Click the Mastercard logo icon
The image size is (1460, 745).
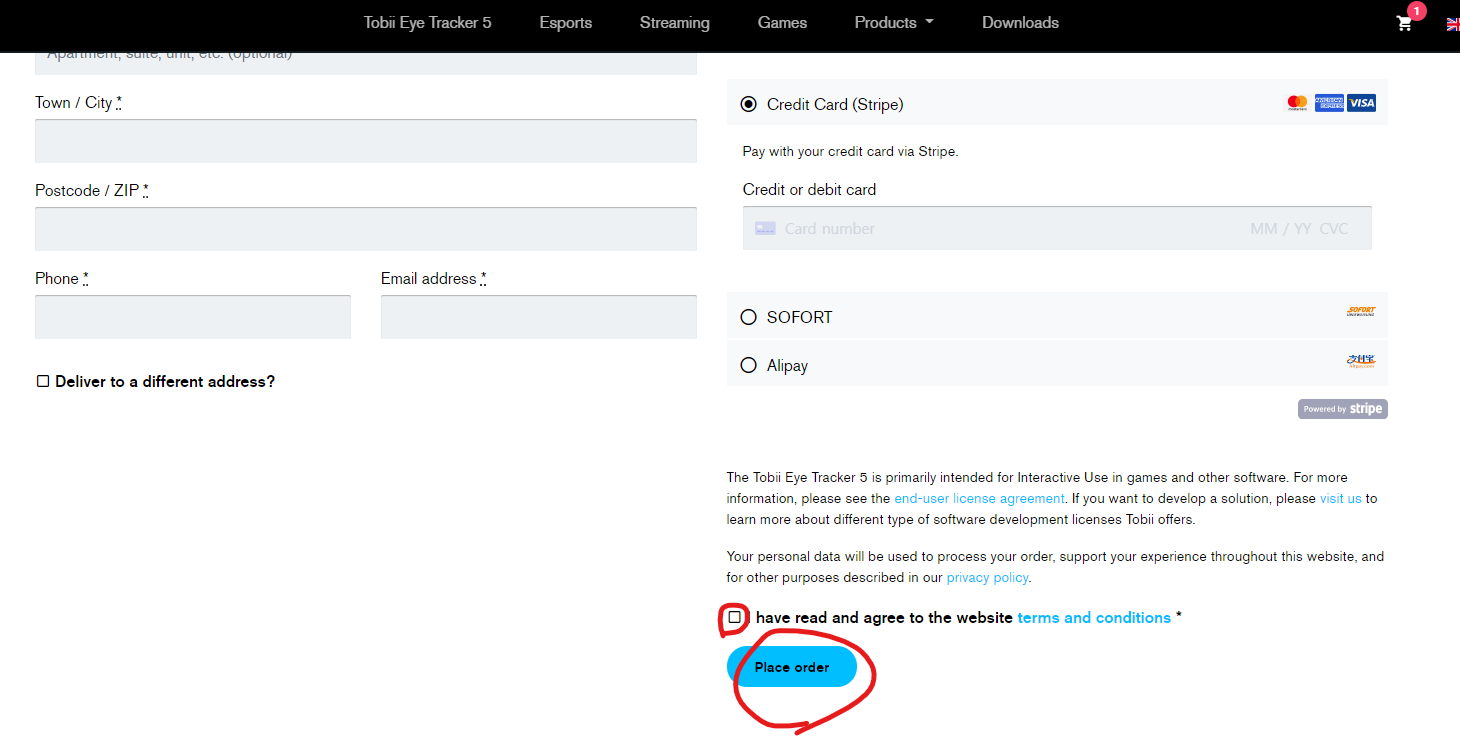[x=1297, y=103]
